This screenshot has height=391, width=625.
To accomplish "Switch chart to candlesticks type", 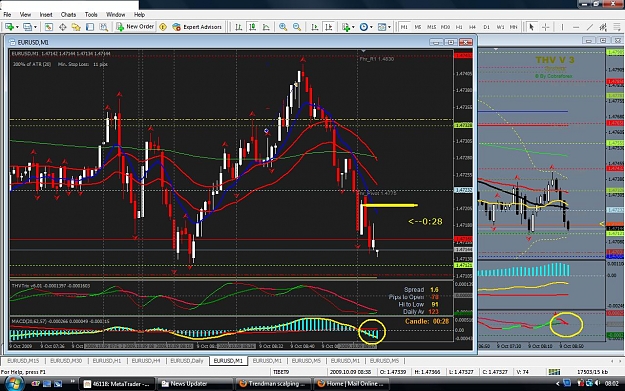I will click(252, 27).
